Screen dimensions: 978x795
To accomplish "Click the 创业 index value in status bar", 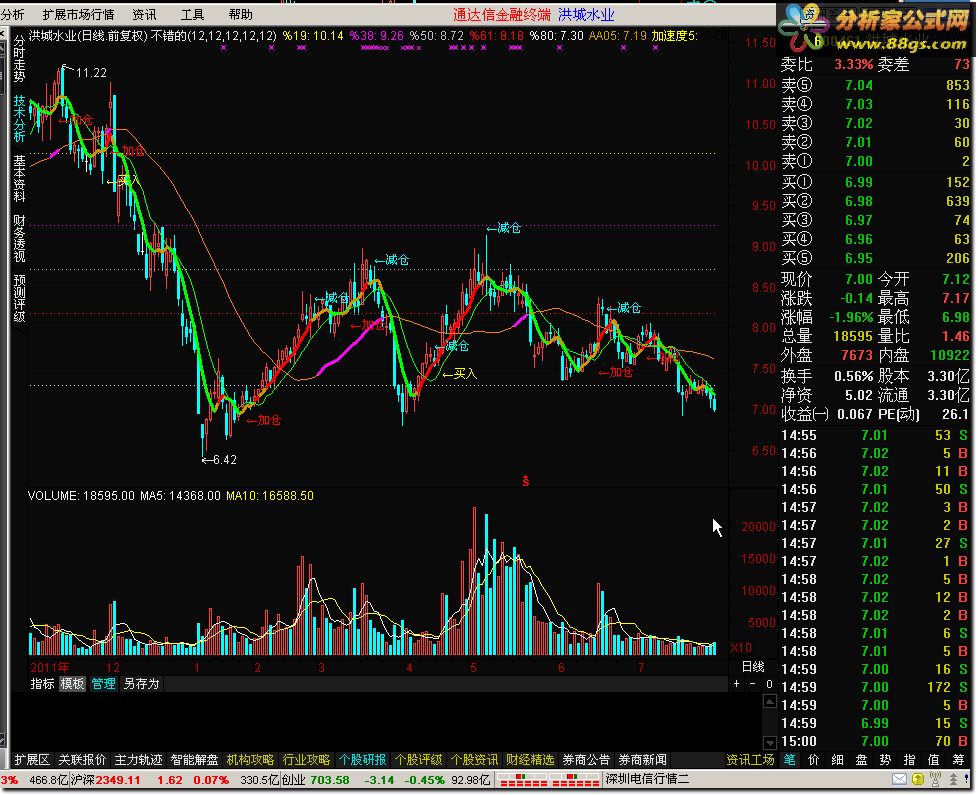I will tap(330, 780).
